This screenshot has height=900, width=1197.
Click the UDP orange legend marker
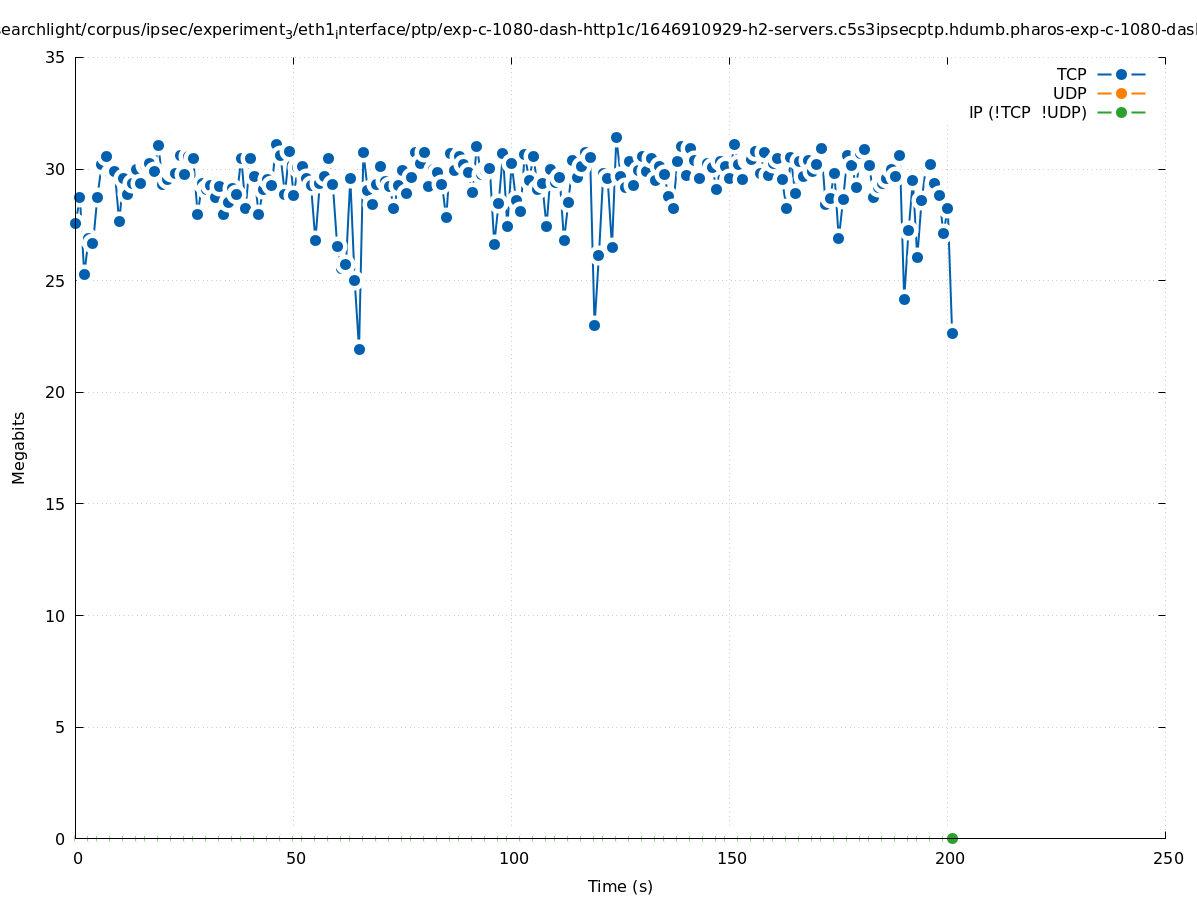coord(1121,93)
